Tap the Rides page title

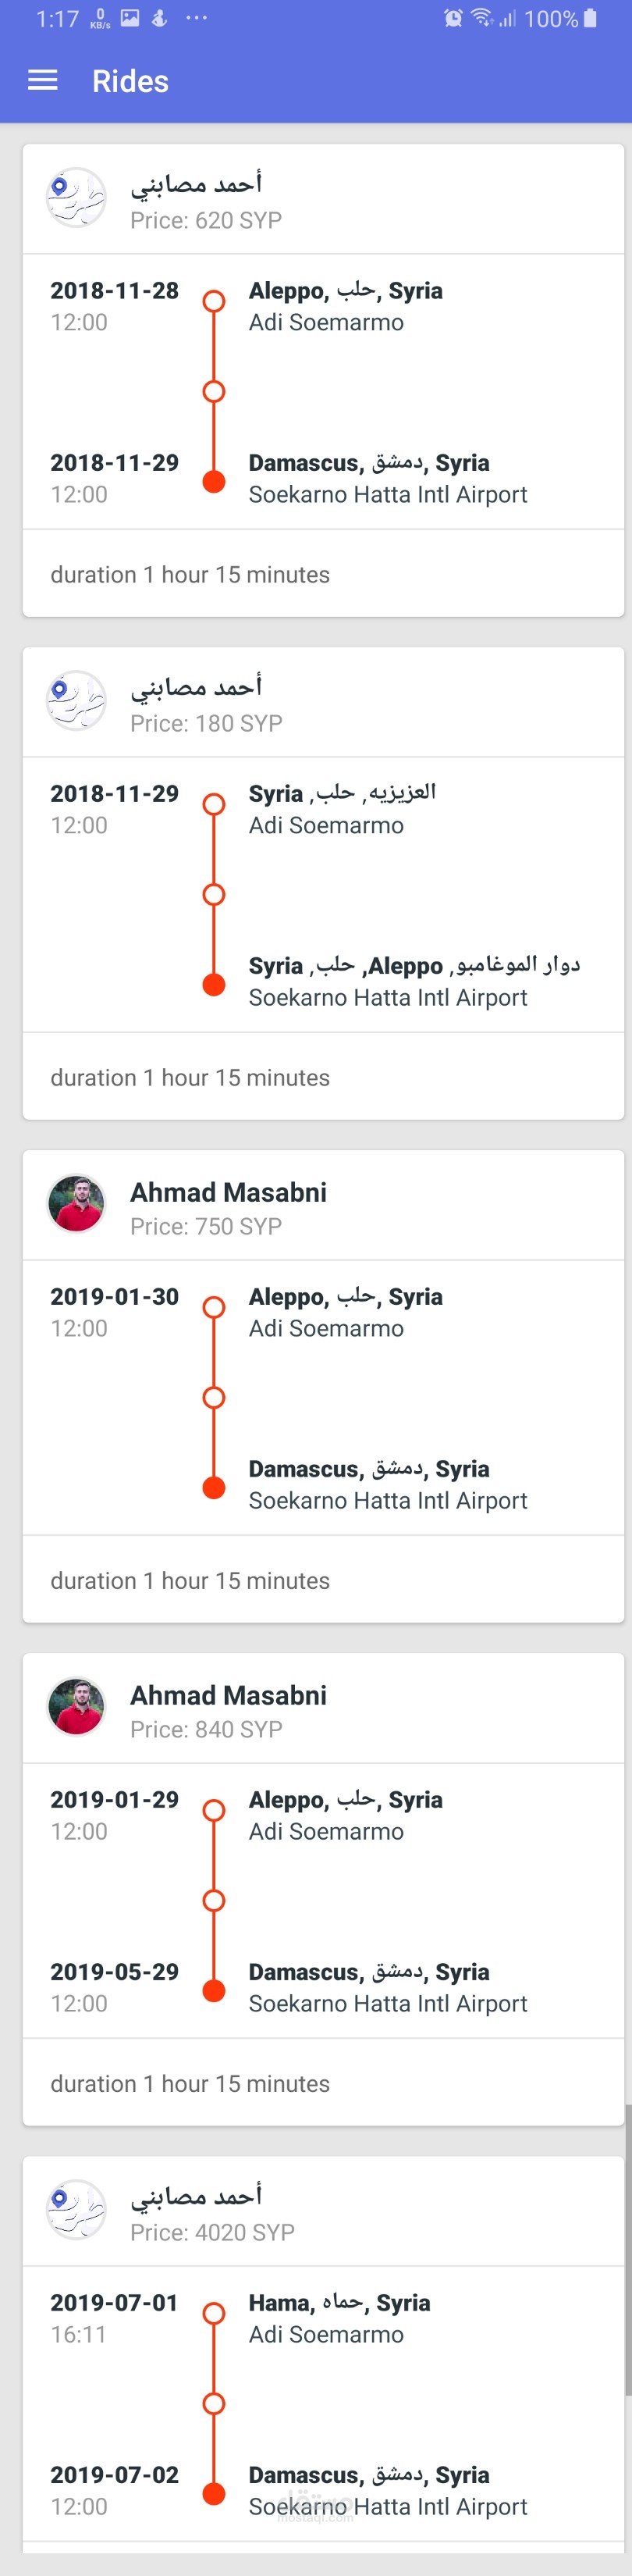point(130,81)
